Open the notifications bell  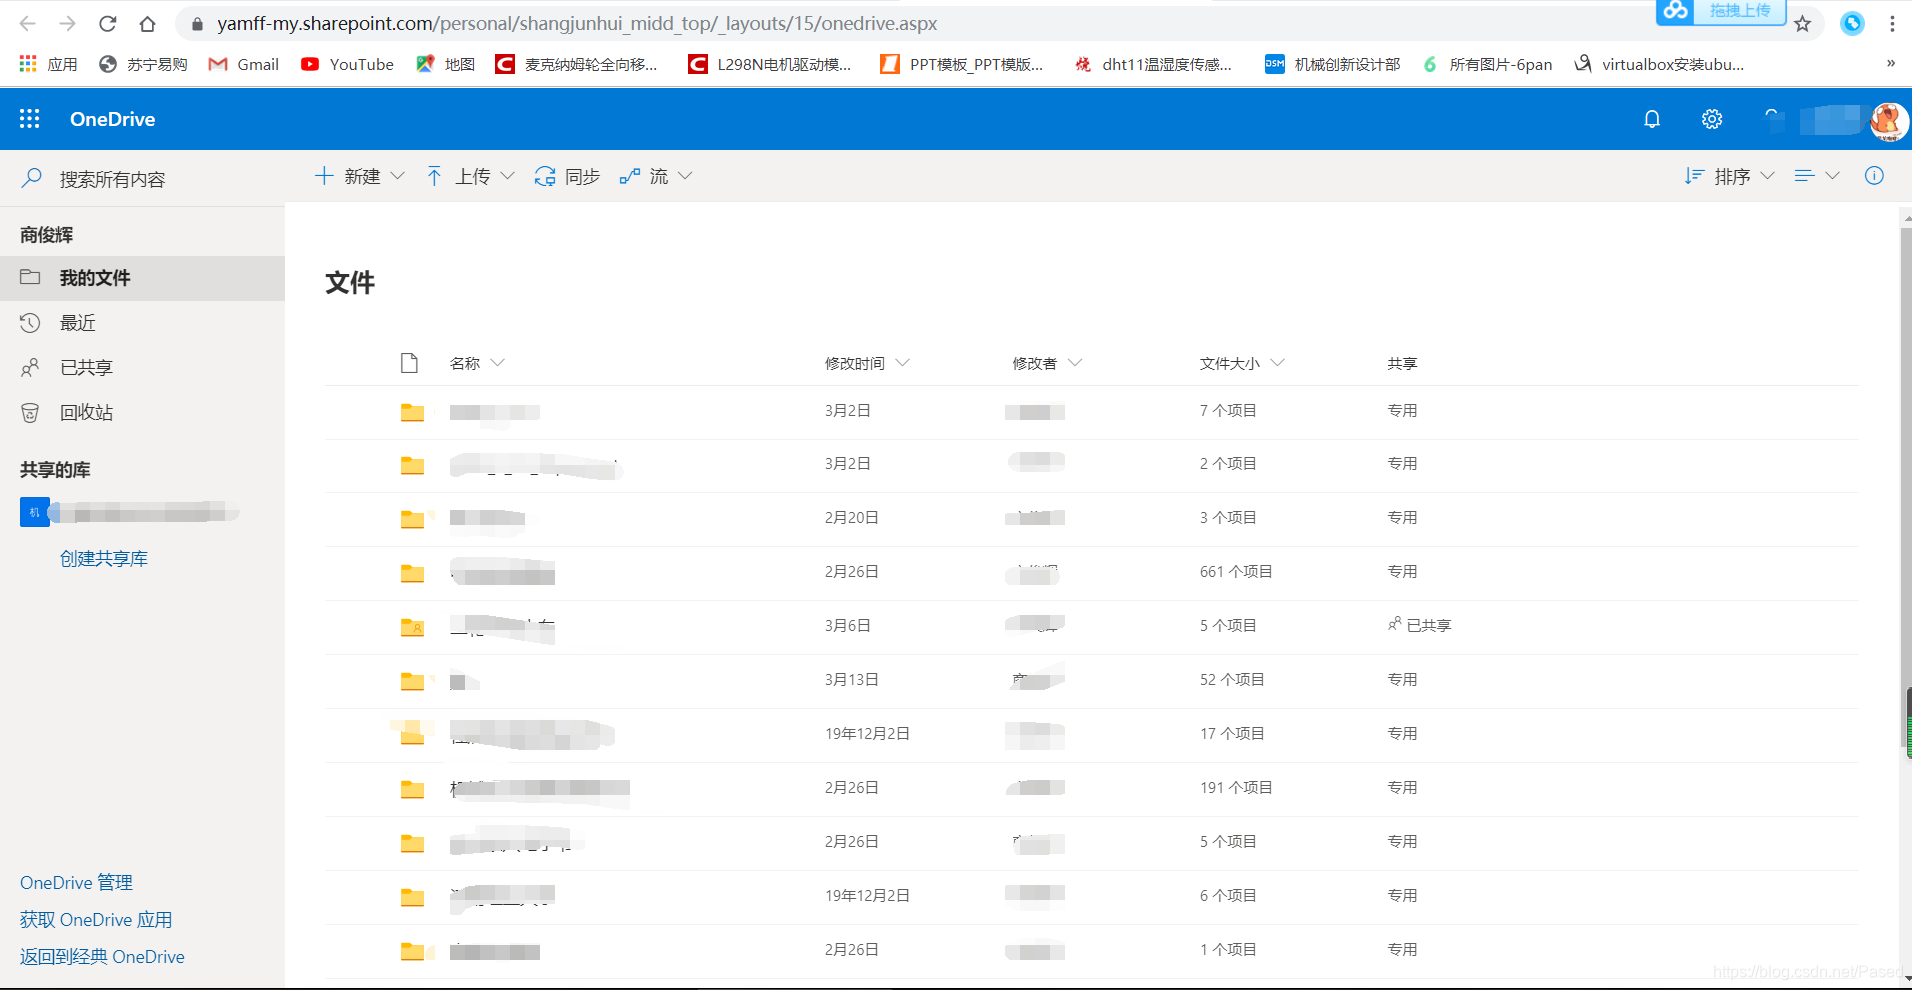[x=1652, y=119]
